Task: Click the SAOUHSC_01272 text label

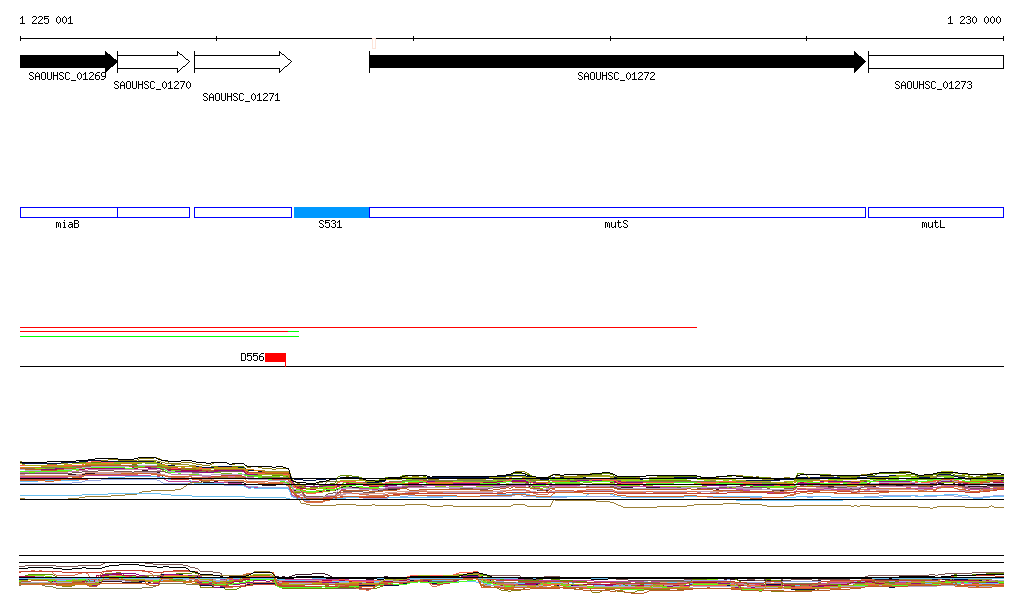Action: [616, 76]
